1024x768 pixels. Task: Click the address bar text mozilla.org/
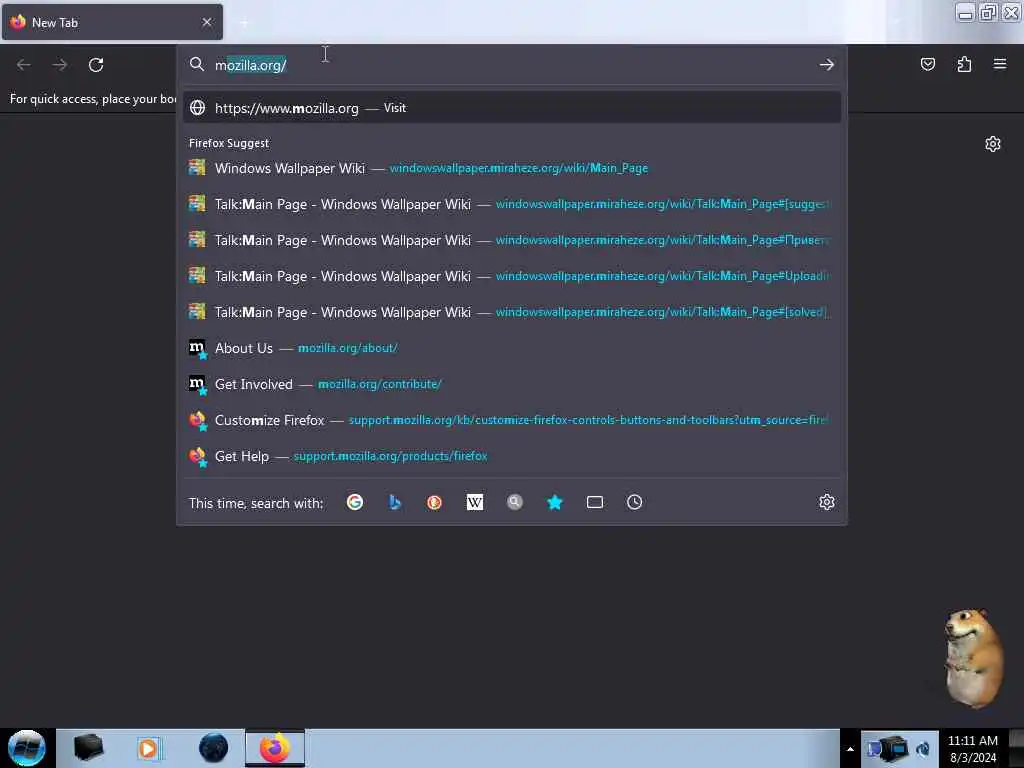[251, 65]
